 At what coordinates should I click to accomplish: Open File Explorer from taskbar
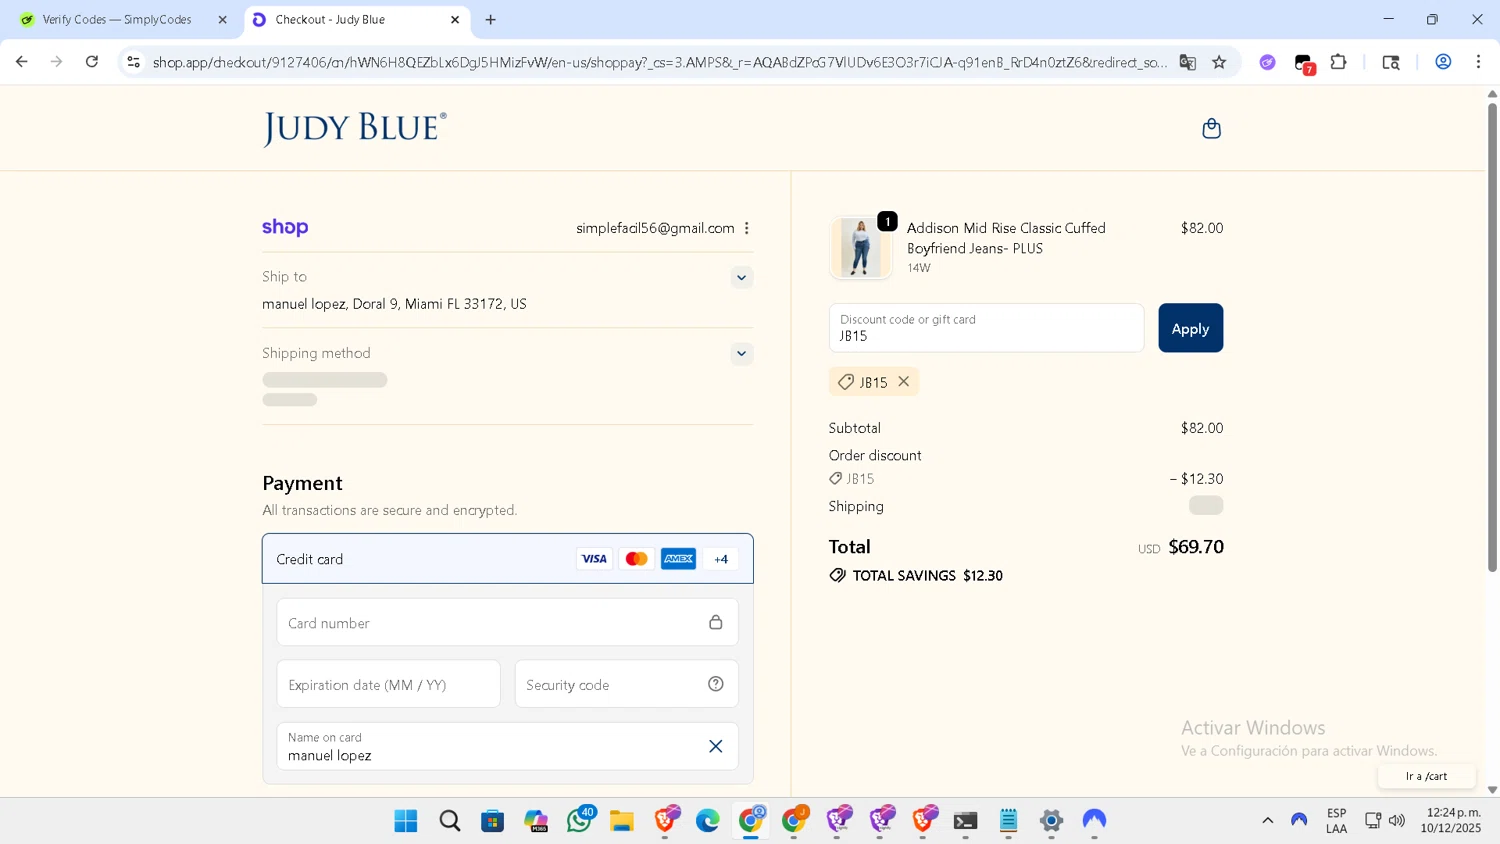[x=622, y=821]
